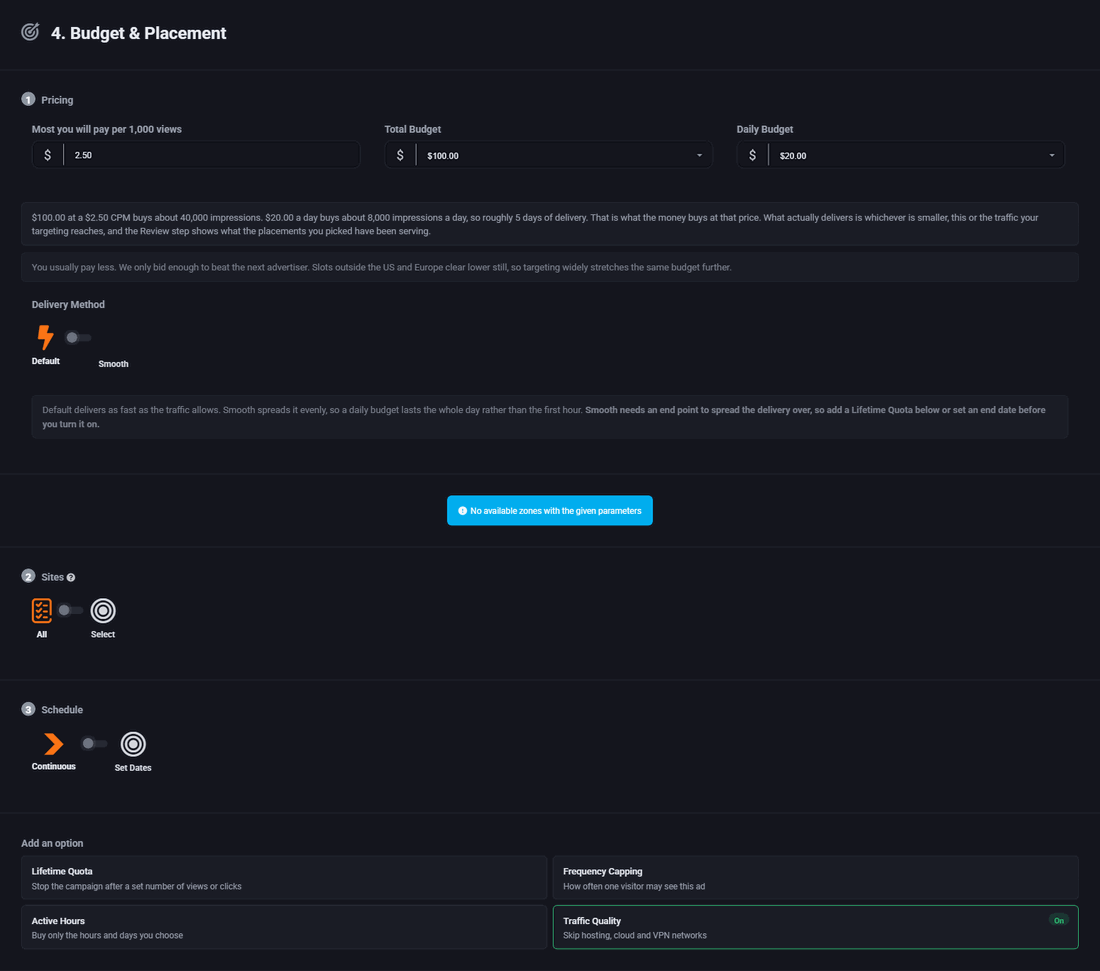Click the Add an option heading
The height and width of the screenshot is (971, 1100).
(52, 843)
